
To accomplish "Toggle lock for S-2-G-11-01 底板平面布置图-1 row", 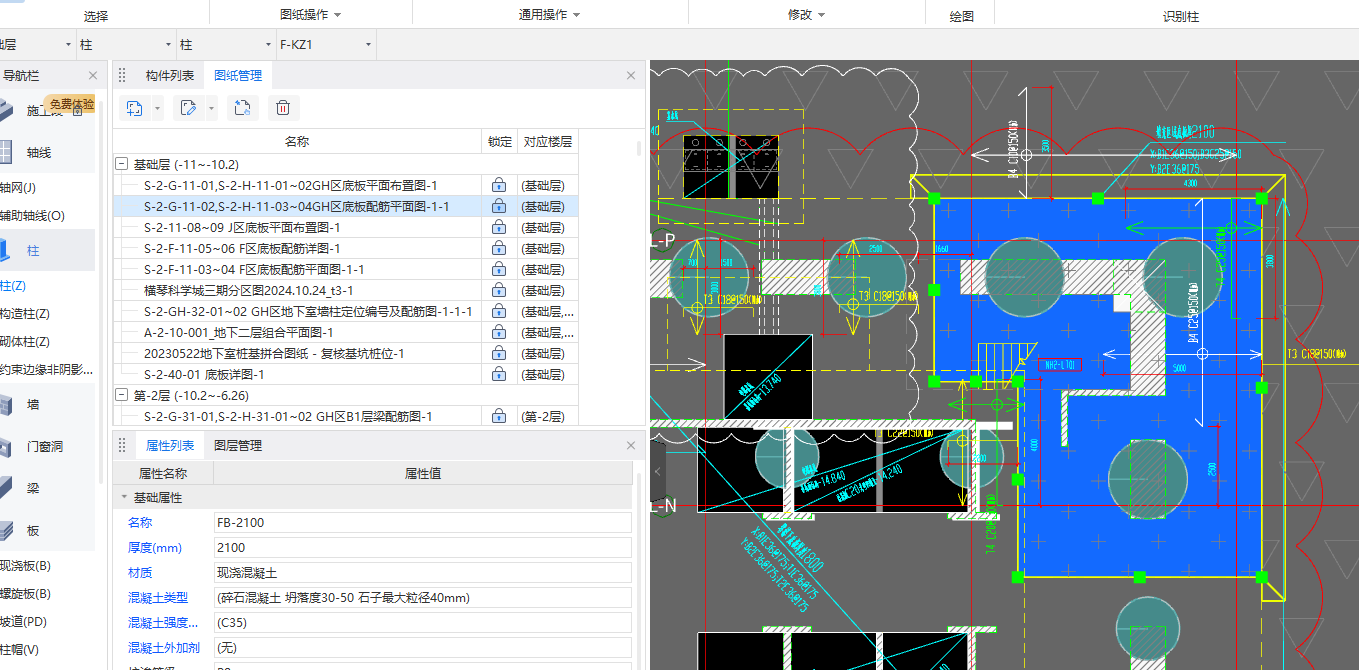I will click(x=498, y=185).
